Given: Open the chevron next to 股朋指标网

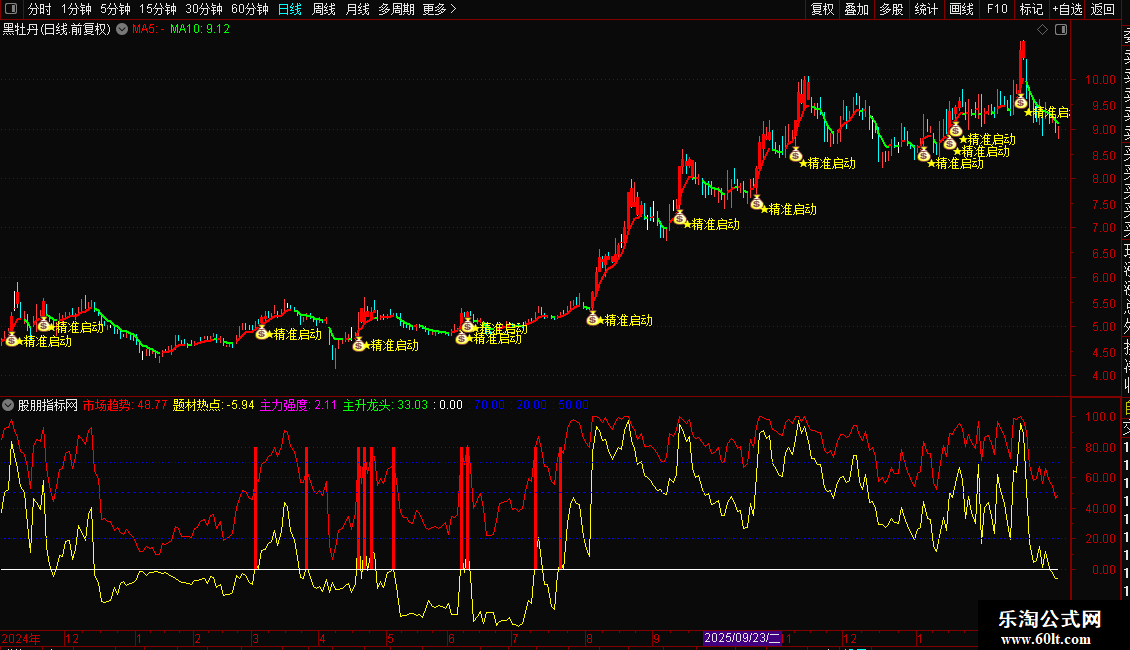Looking at the screenshot, I should (8, 405).
